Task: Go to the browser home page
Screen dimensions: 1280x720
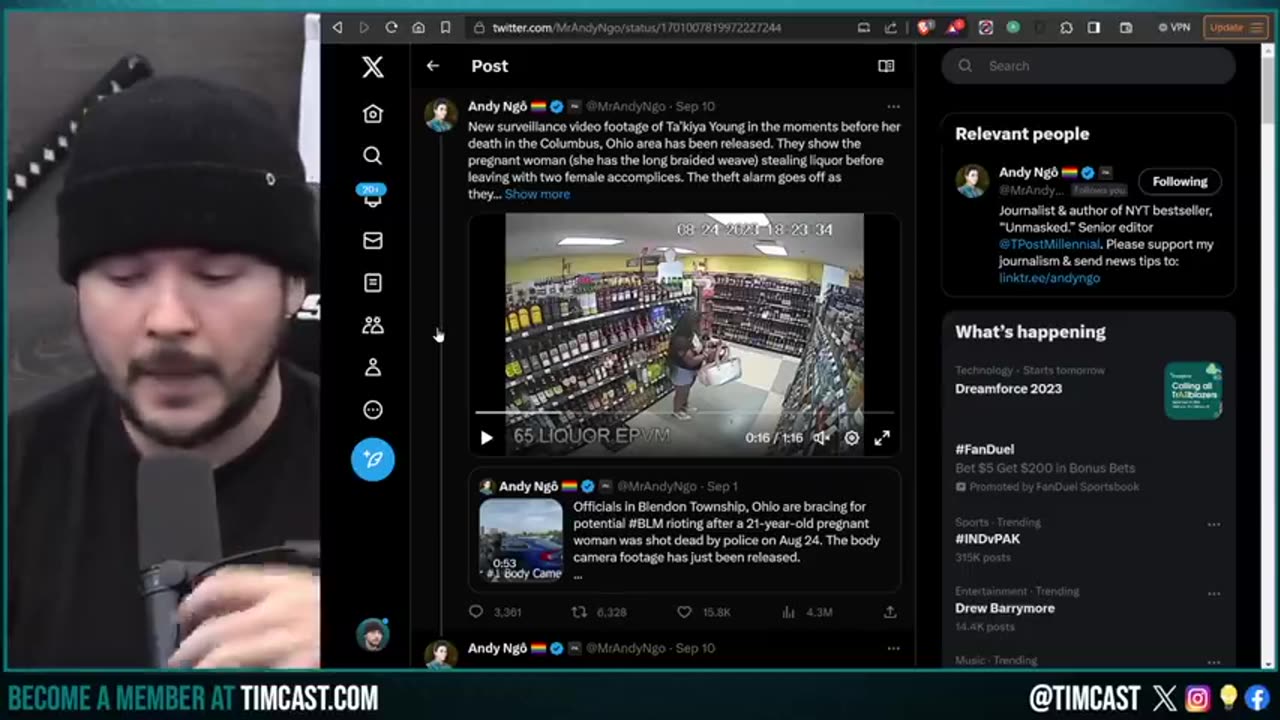Action: (x=418, y=28)
